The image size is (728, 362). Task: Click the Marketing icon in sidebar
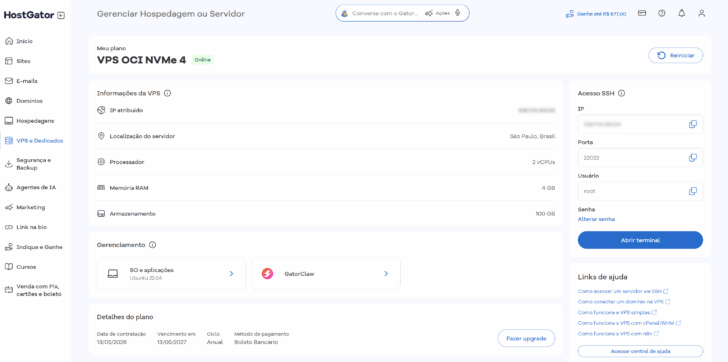coord(8,207)
